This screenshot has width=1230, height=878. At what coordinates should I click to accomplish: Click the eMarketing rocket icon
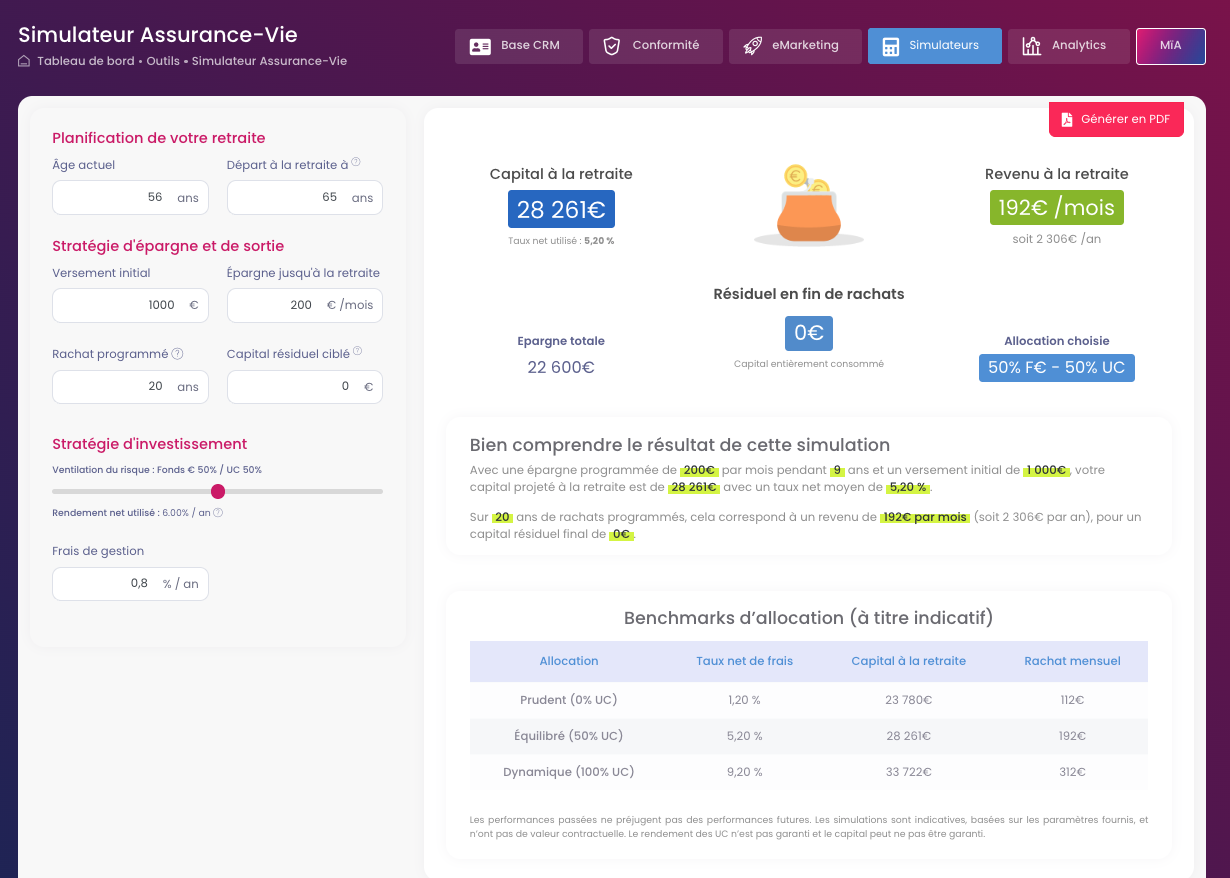tap(752, 46)
